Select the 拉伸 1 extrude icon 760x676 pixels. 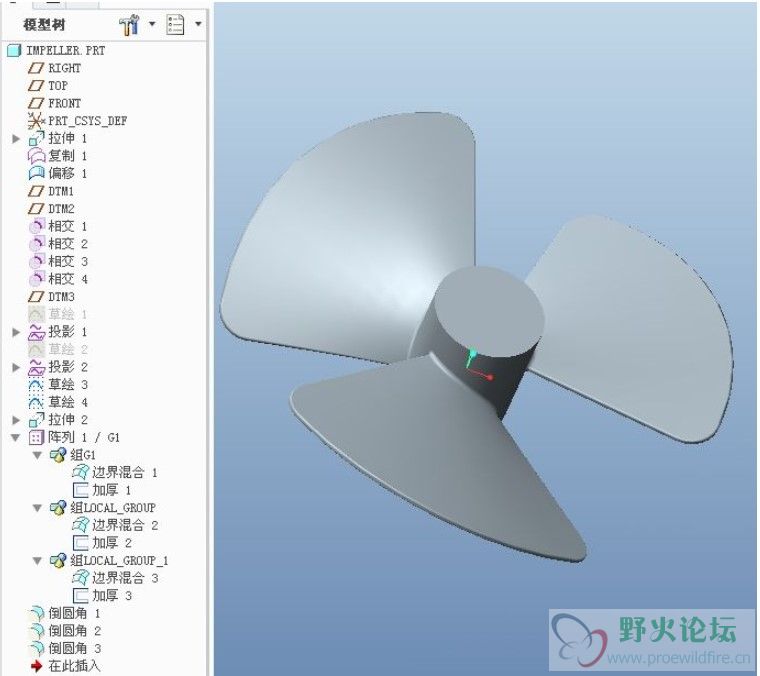36,139
